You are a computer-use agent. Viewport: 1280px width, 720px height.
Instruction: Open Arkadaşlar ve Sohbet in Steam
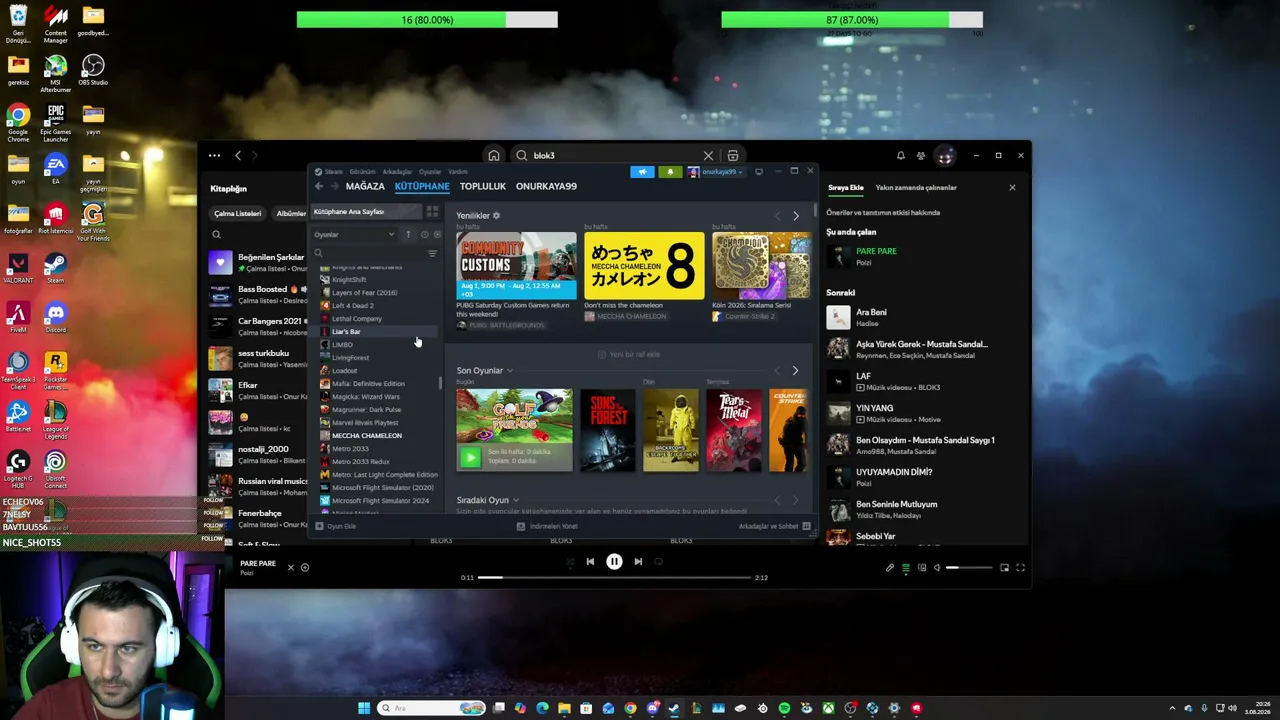pyautogui.click(x=774, y=526)
